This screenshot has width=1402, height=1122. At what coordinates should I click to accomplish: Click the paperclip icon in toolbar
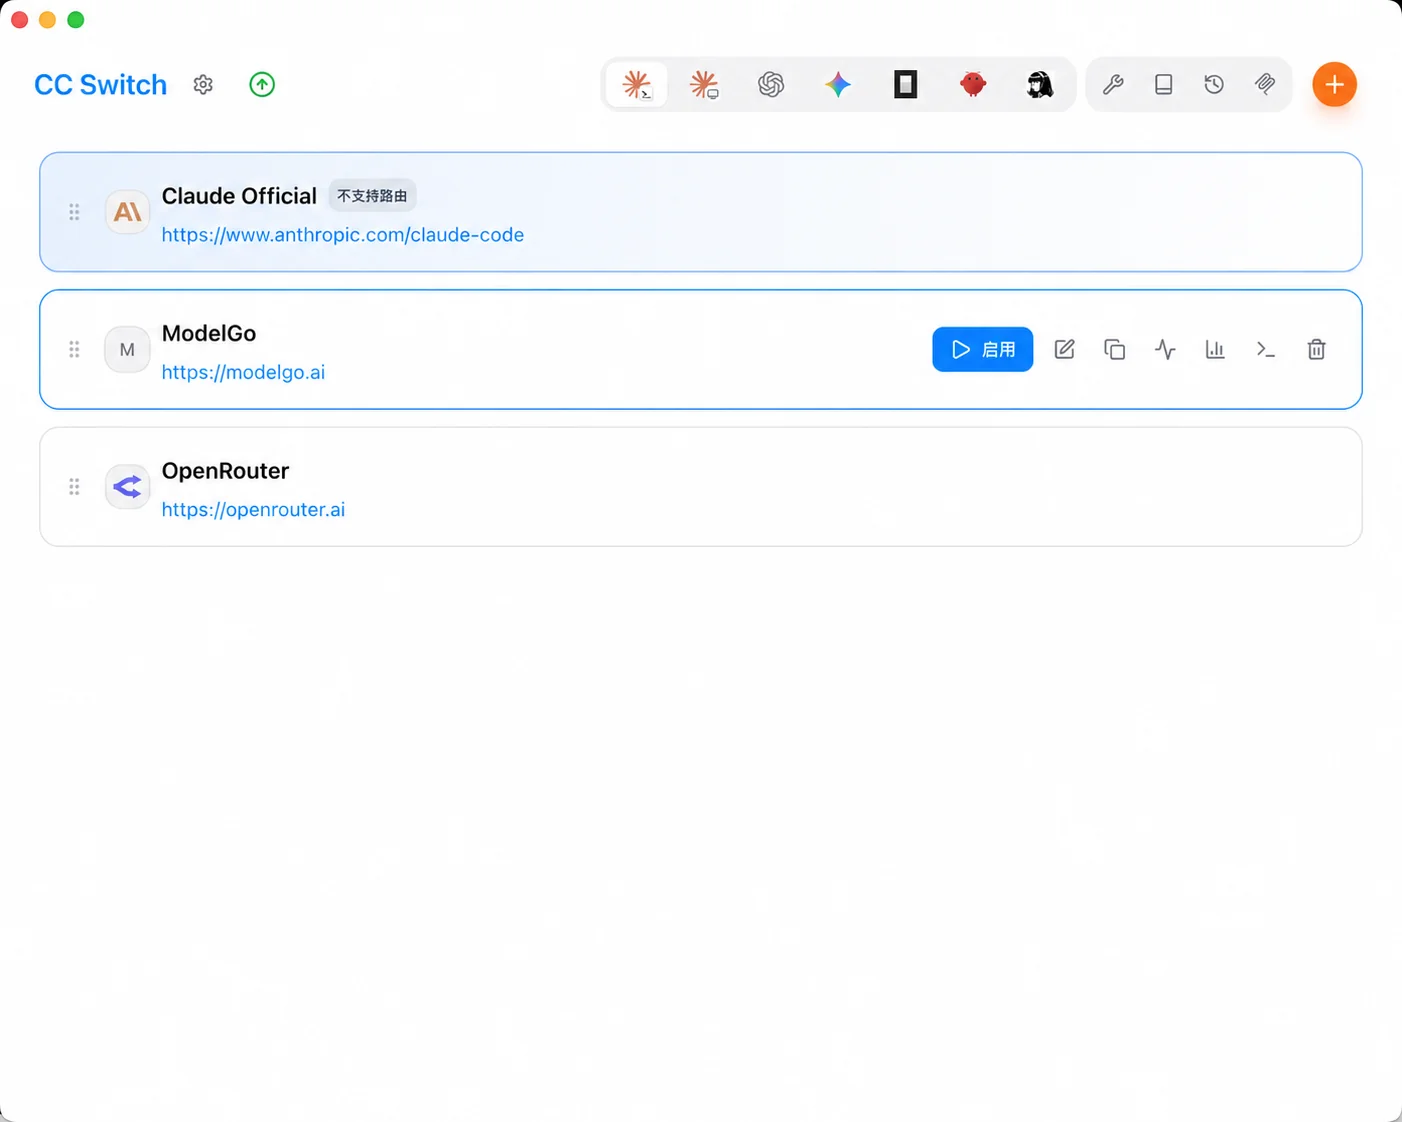point(1265,85)
